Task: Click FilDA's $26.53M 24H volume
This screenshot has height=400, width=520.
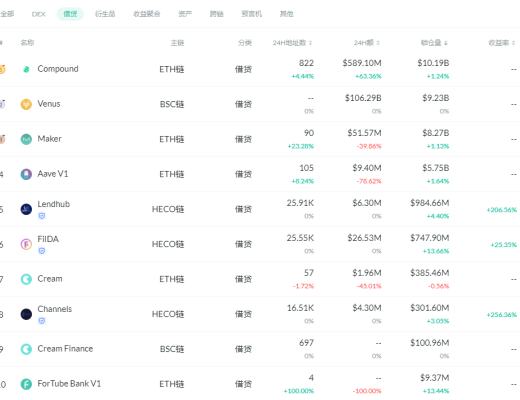Action: pos(364,238)
